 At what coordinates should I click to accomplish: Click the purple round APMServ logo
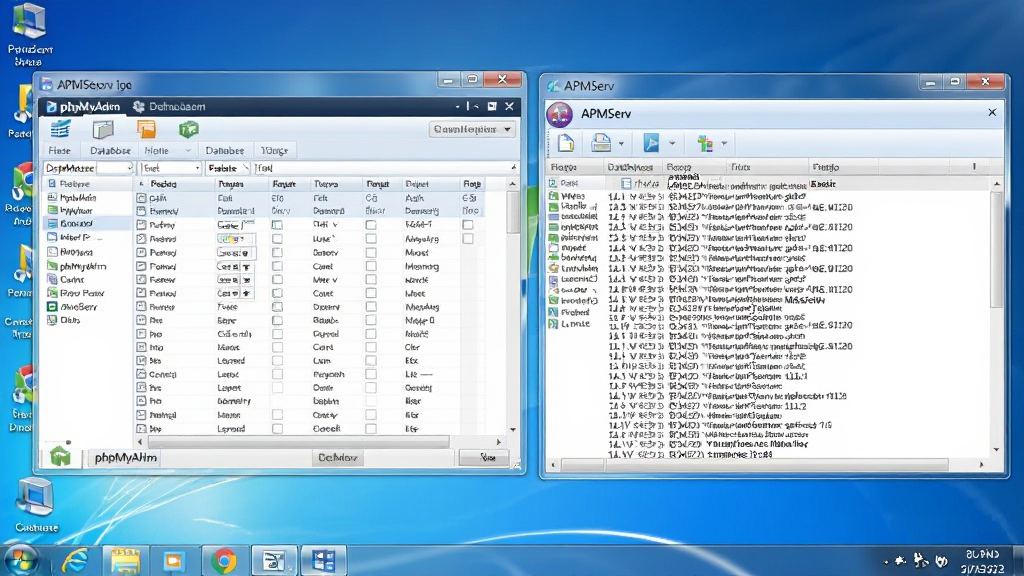click(560, 114)
